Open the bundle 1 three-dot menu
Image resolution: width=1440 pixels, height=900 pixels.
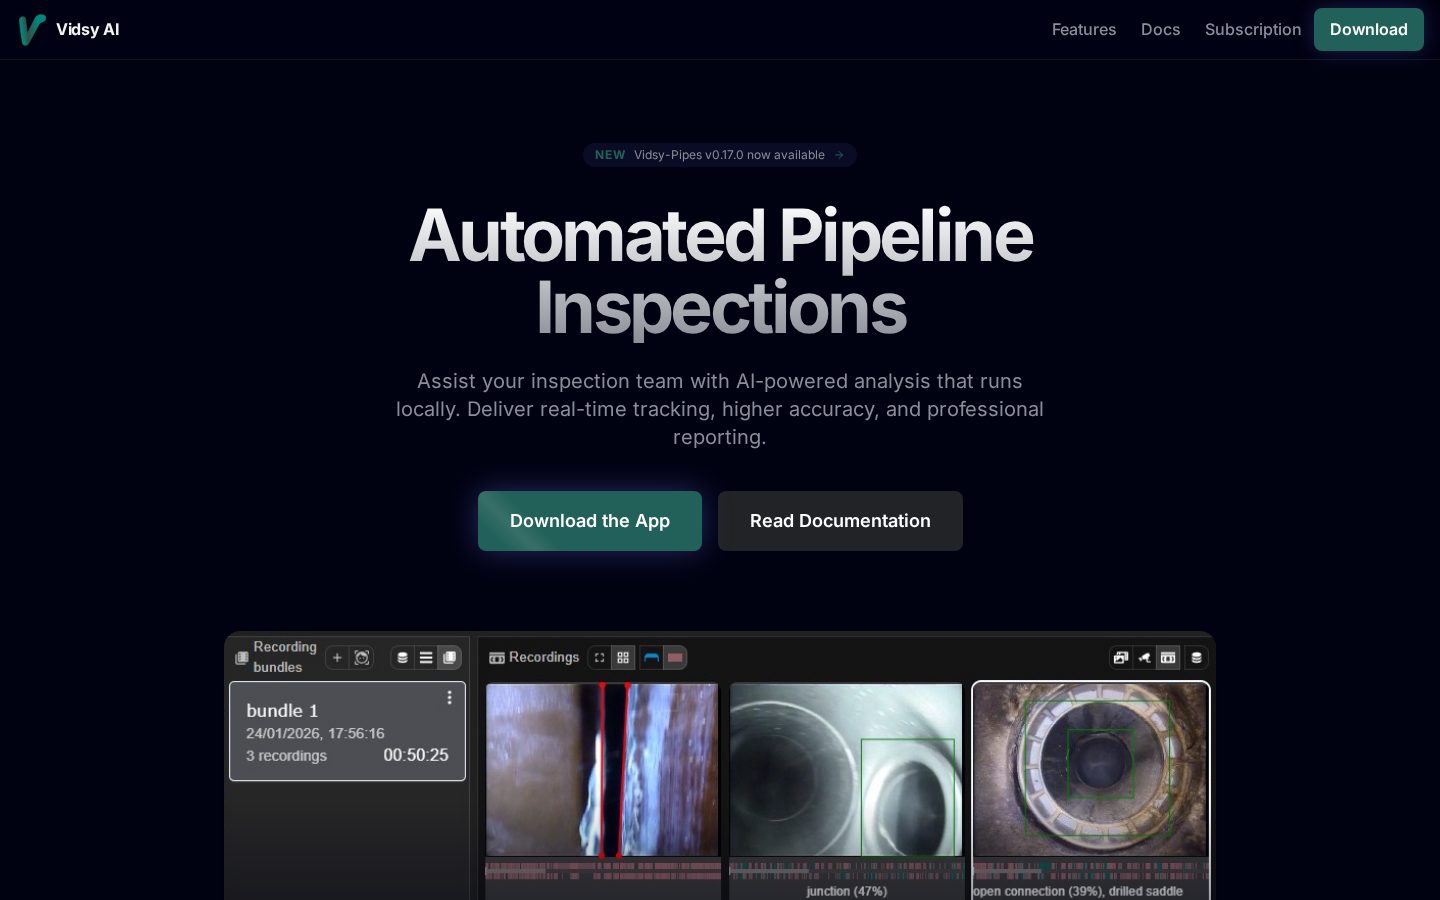tap(449, 698)
